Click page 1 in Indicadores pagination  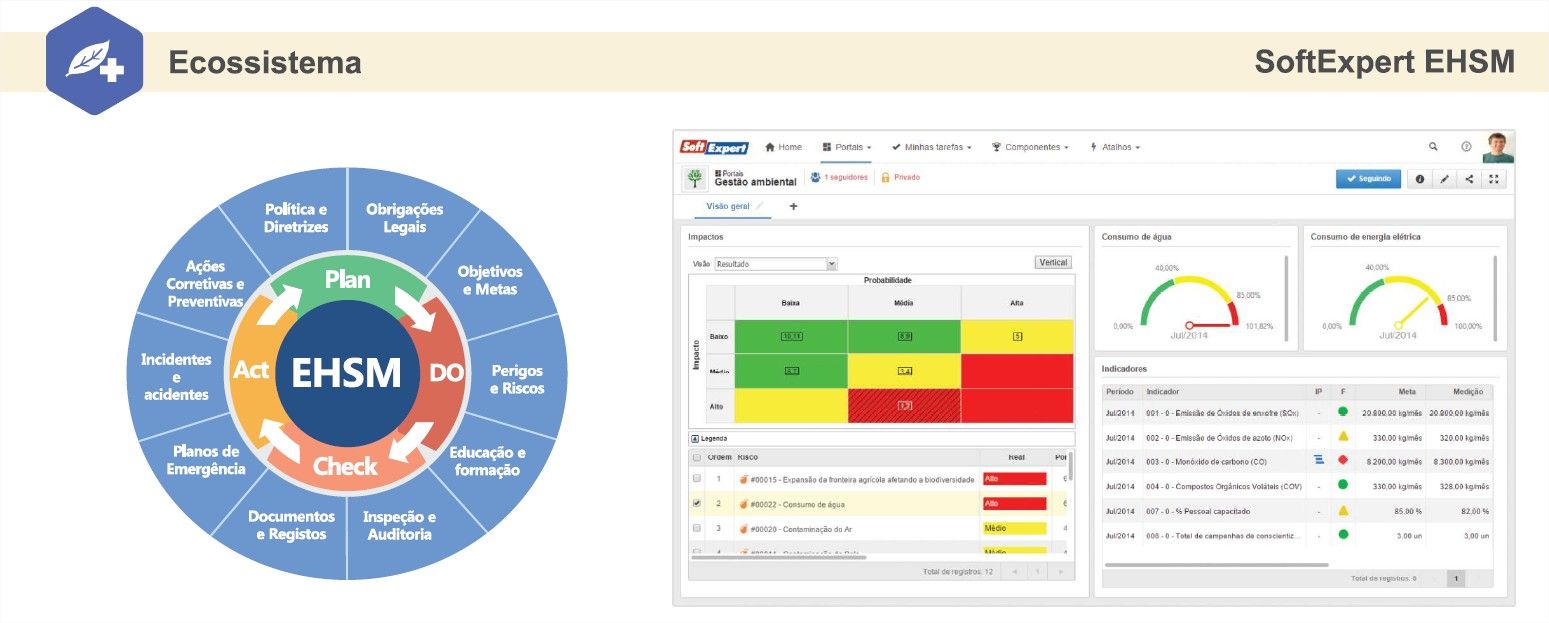[1456, 578]
